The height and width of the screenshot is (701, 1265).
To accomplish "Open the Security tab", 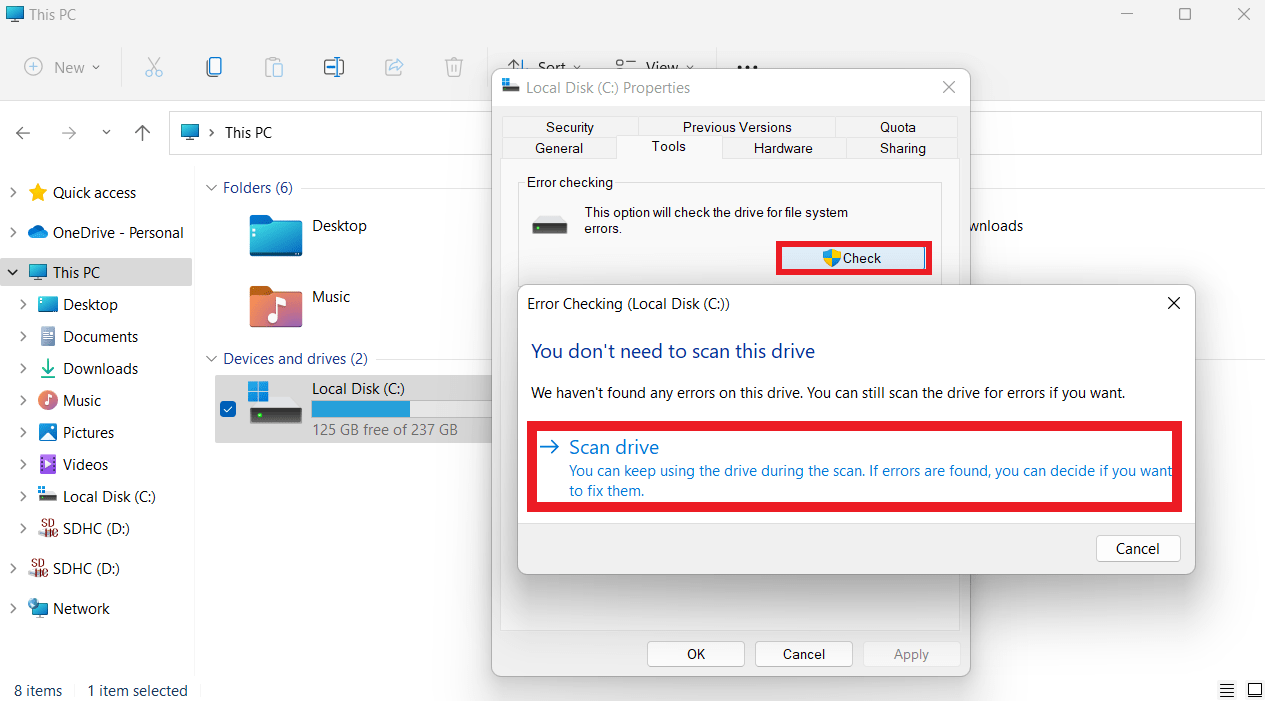I will (x=570, y=127).
